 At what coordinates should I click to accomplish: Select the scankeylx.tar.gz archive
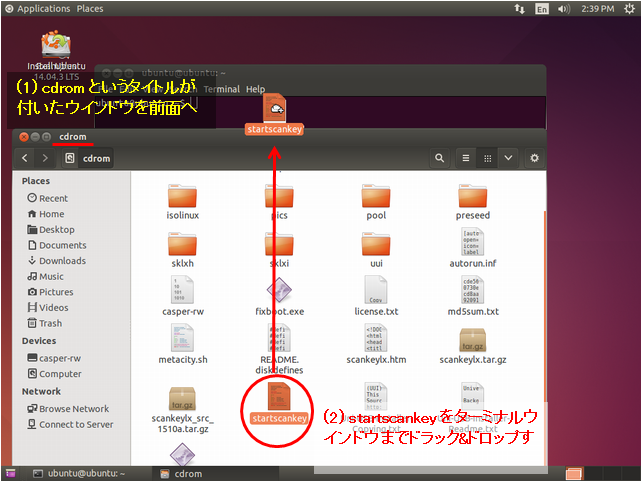pyautogui.click(x=473, y=346)
